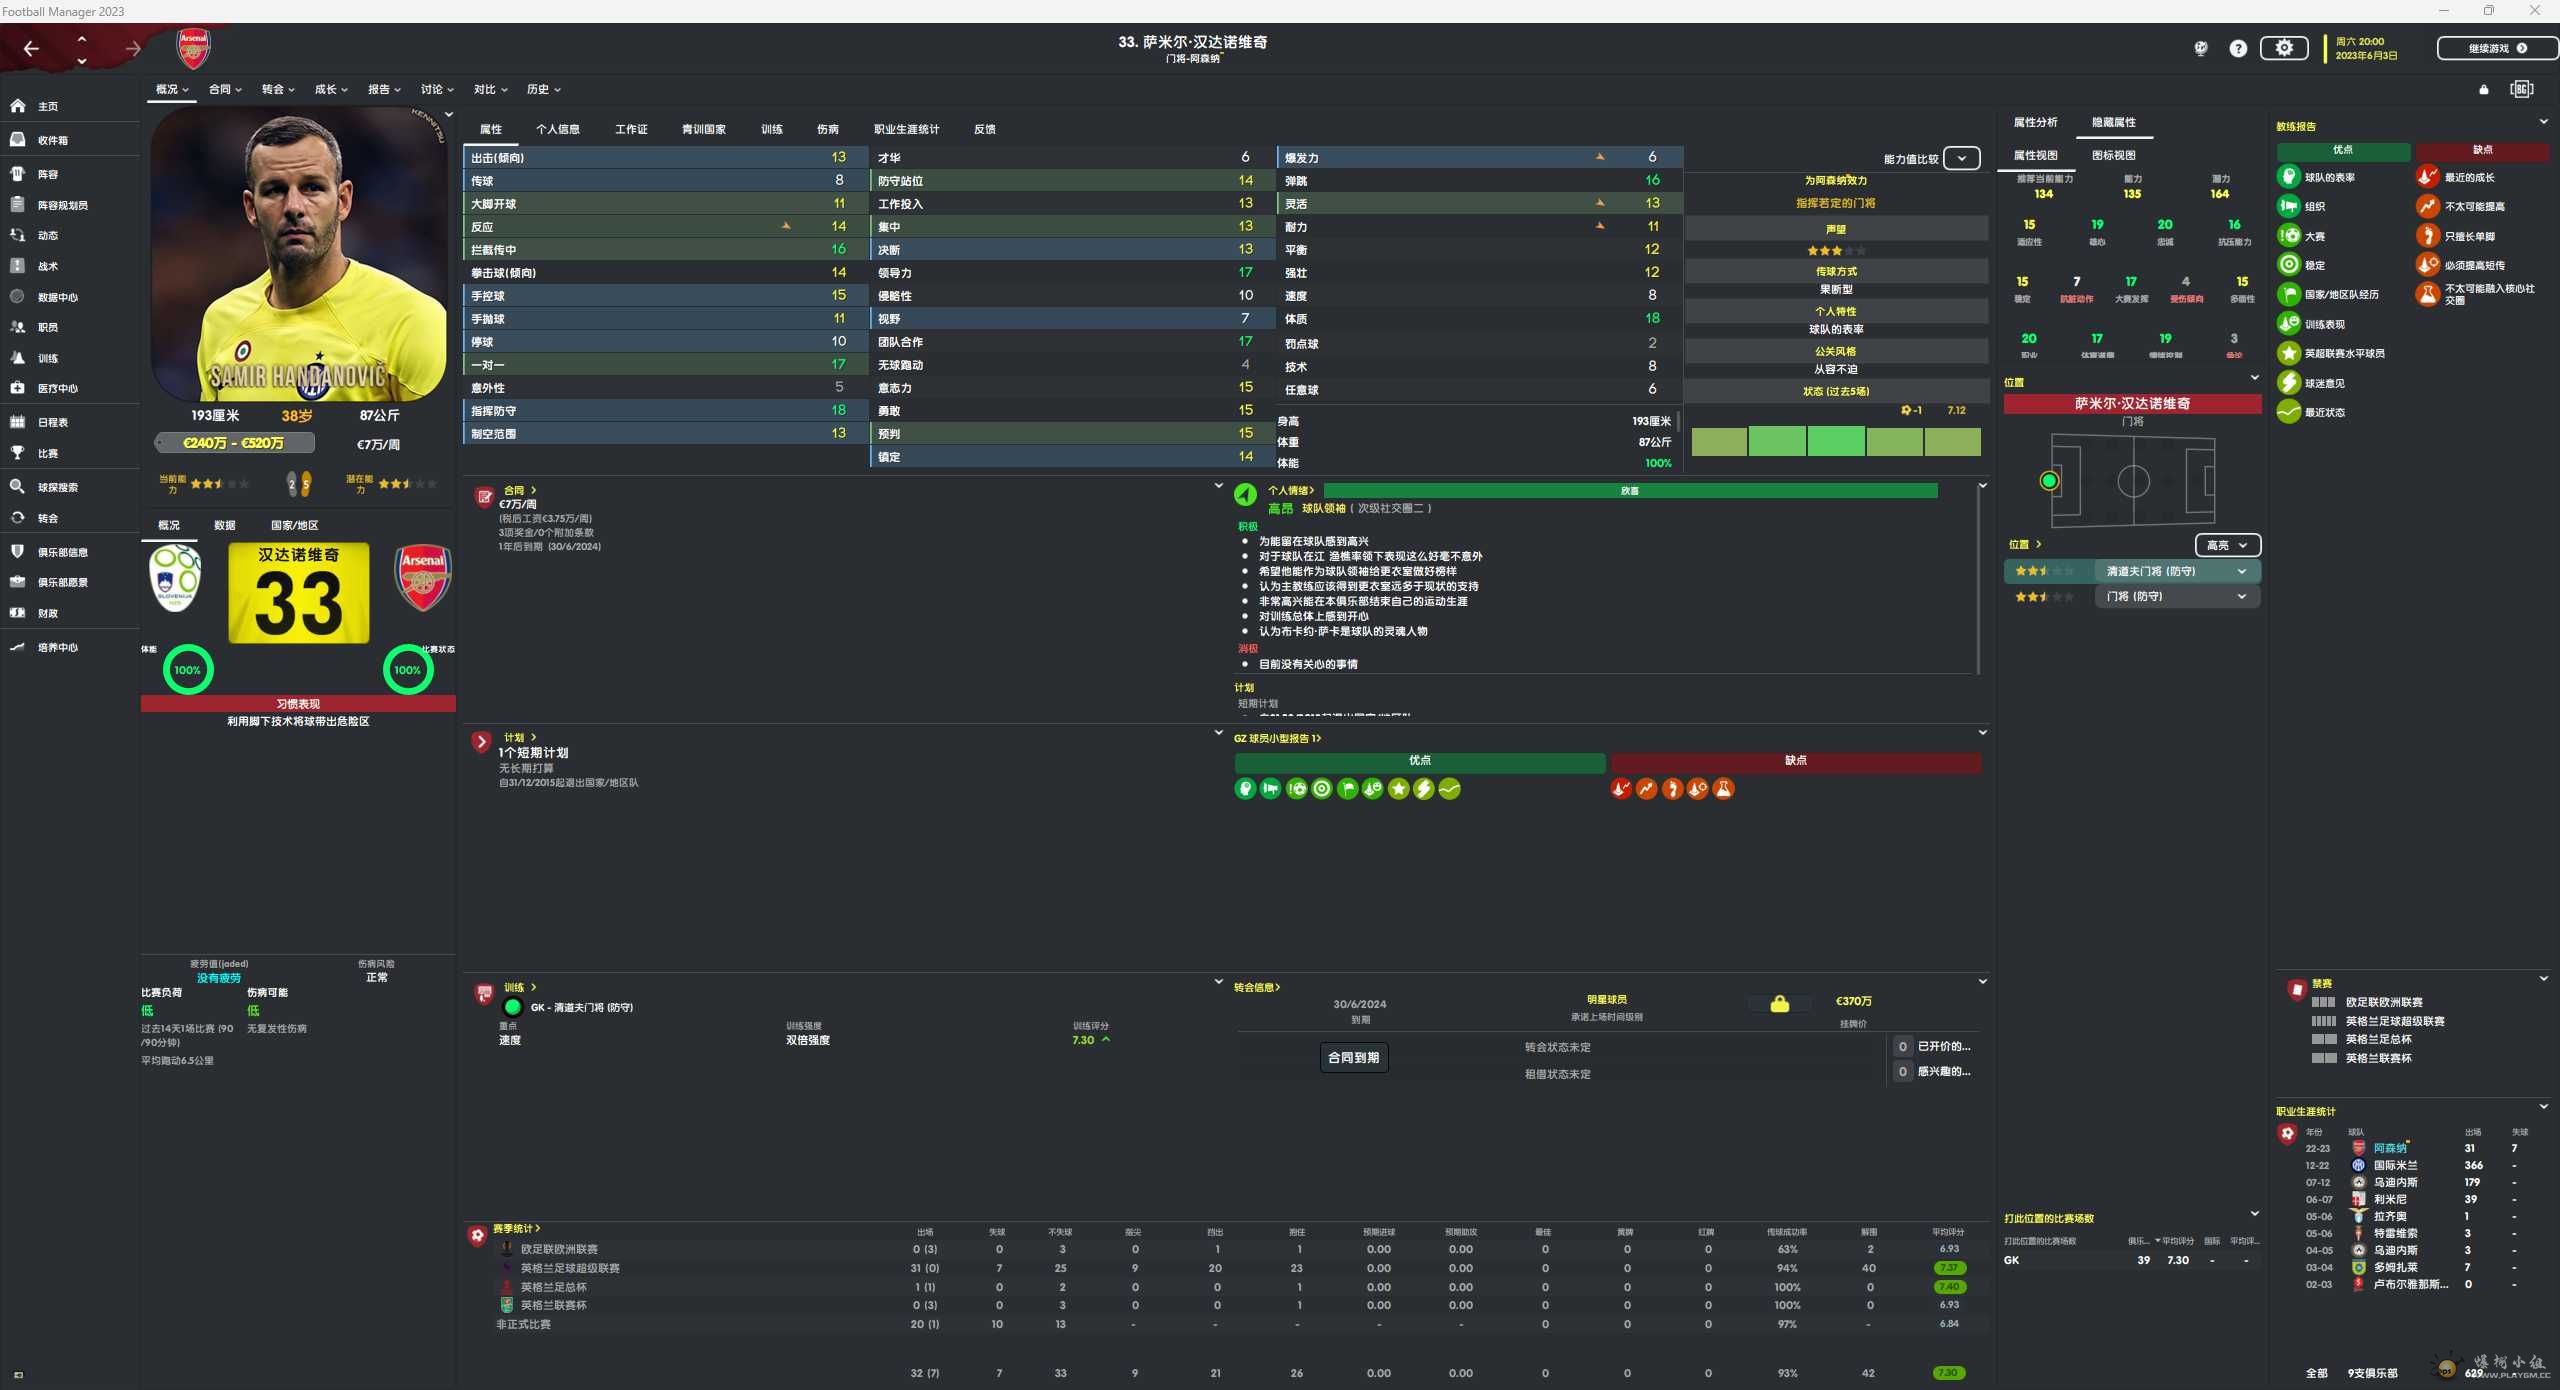The height and width of the screenshot is (1390, 2560).
Task: Select goalkeeper position dot on pitch
Action: [x=2049, y=481]
